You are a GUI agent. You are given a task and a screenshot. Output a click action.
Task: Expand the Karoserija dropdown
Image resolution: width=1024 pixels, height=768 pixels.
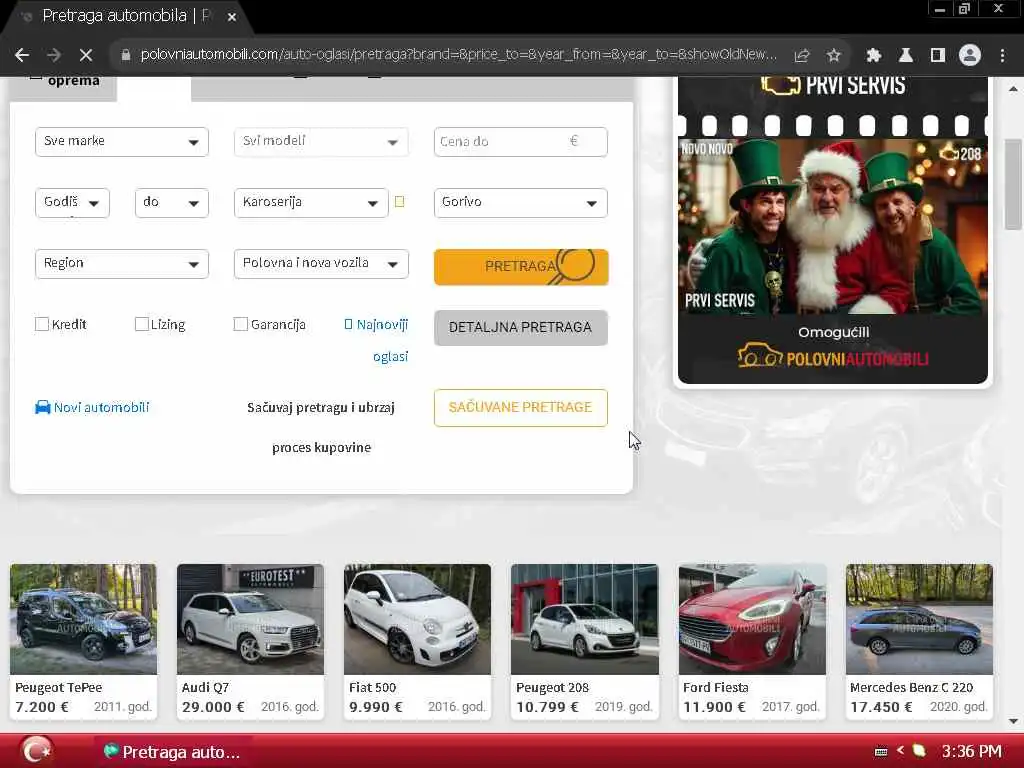311,202
